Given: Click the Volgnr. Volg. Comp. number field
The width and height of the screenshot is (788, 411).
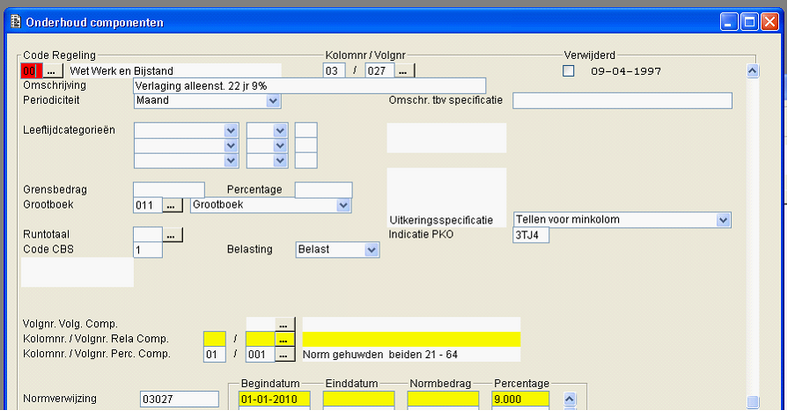Looking at the screenshot, I should pos(260,324).
